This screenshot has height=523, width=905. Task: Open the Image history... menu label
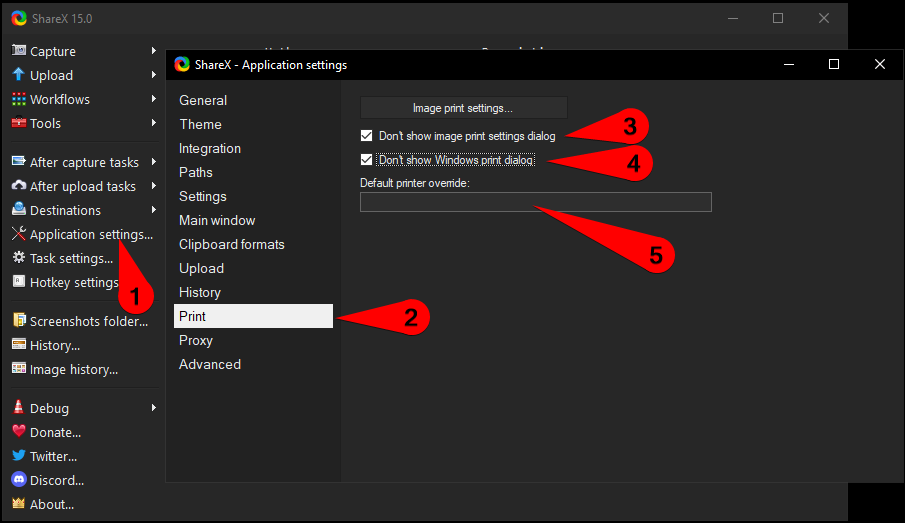[74, 369]
